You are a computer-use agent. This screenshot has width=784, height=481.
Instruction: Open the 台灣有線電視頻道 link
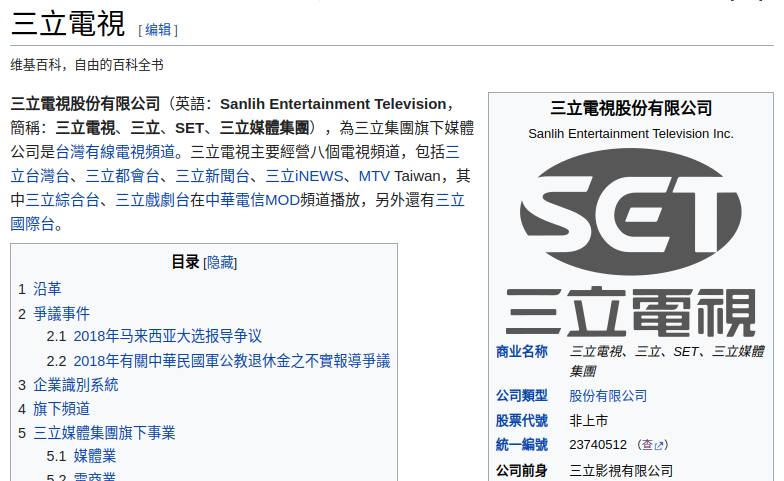[x=115, y=152]
